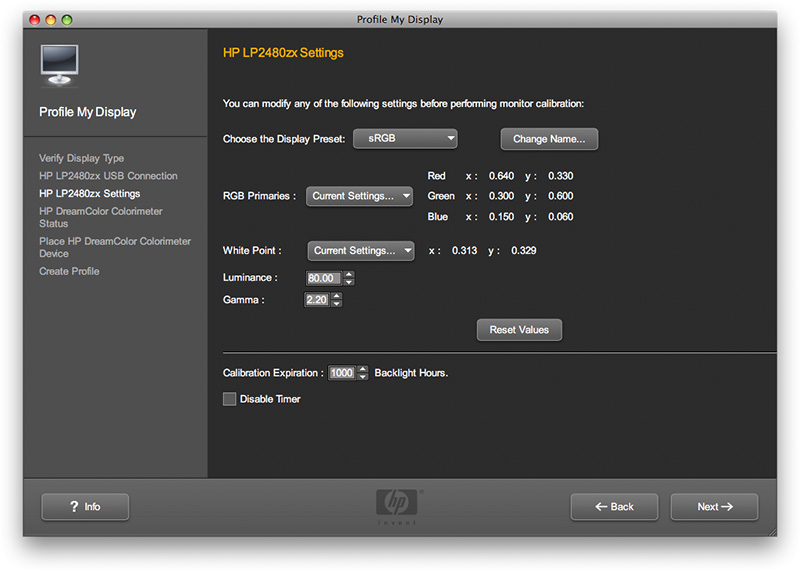Select HP DreamColor Colorimeter Status step
This screenshot has width=800, height=571.
tap(101, 217)
